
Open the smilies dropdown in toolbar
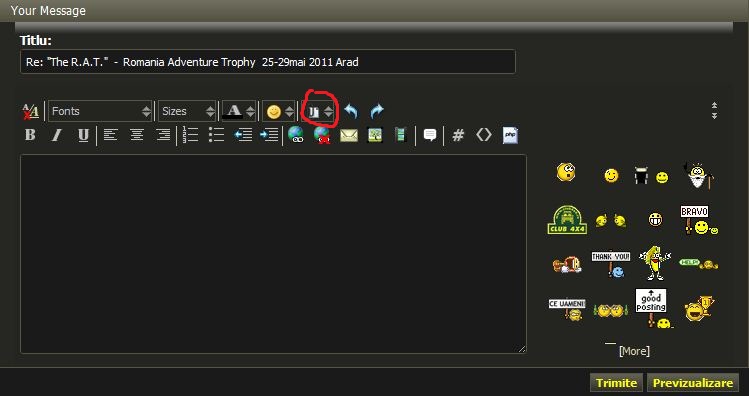pyautogui.click(x=278, y=112)
